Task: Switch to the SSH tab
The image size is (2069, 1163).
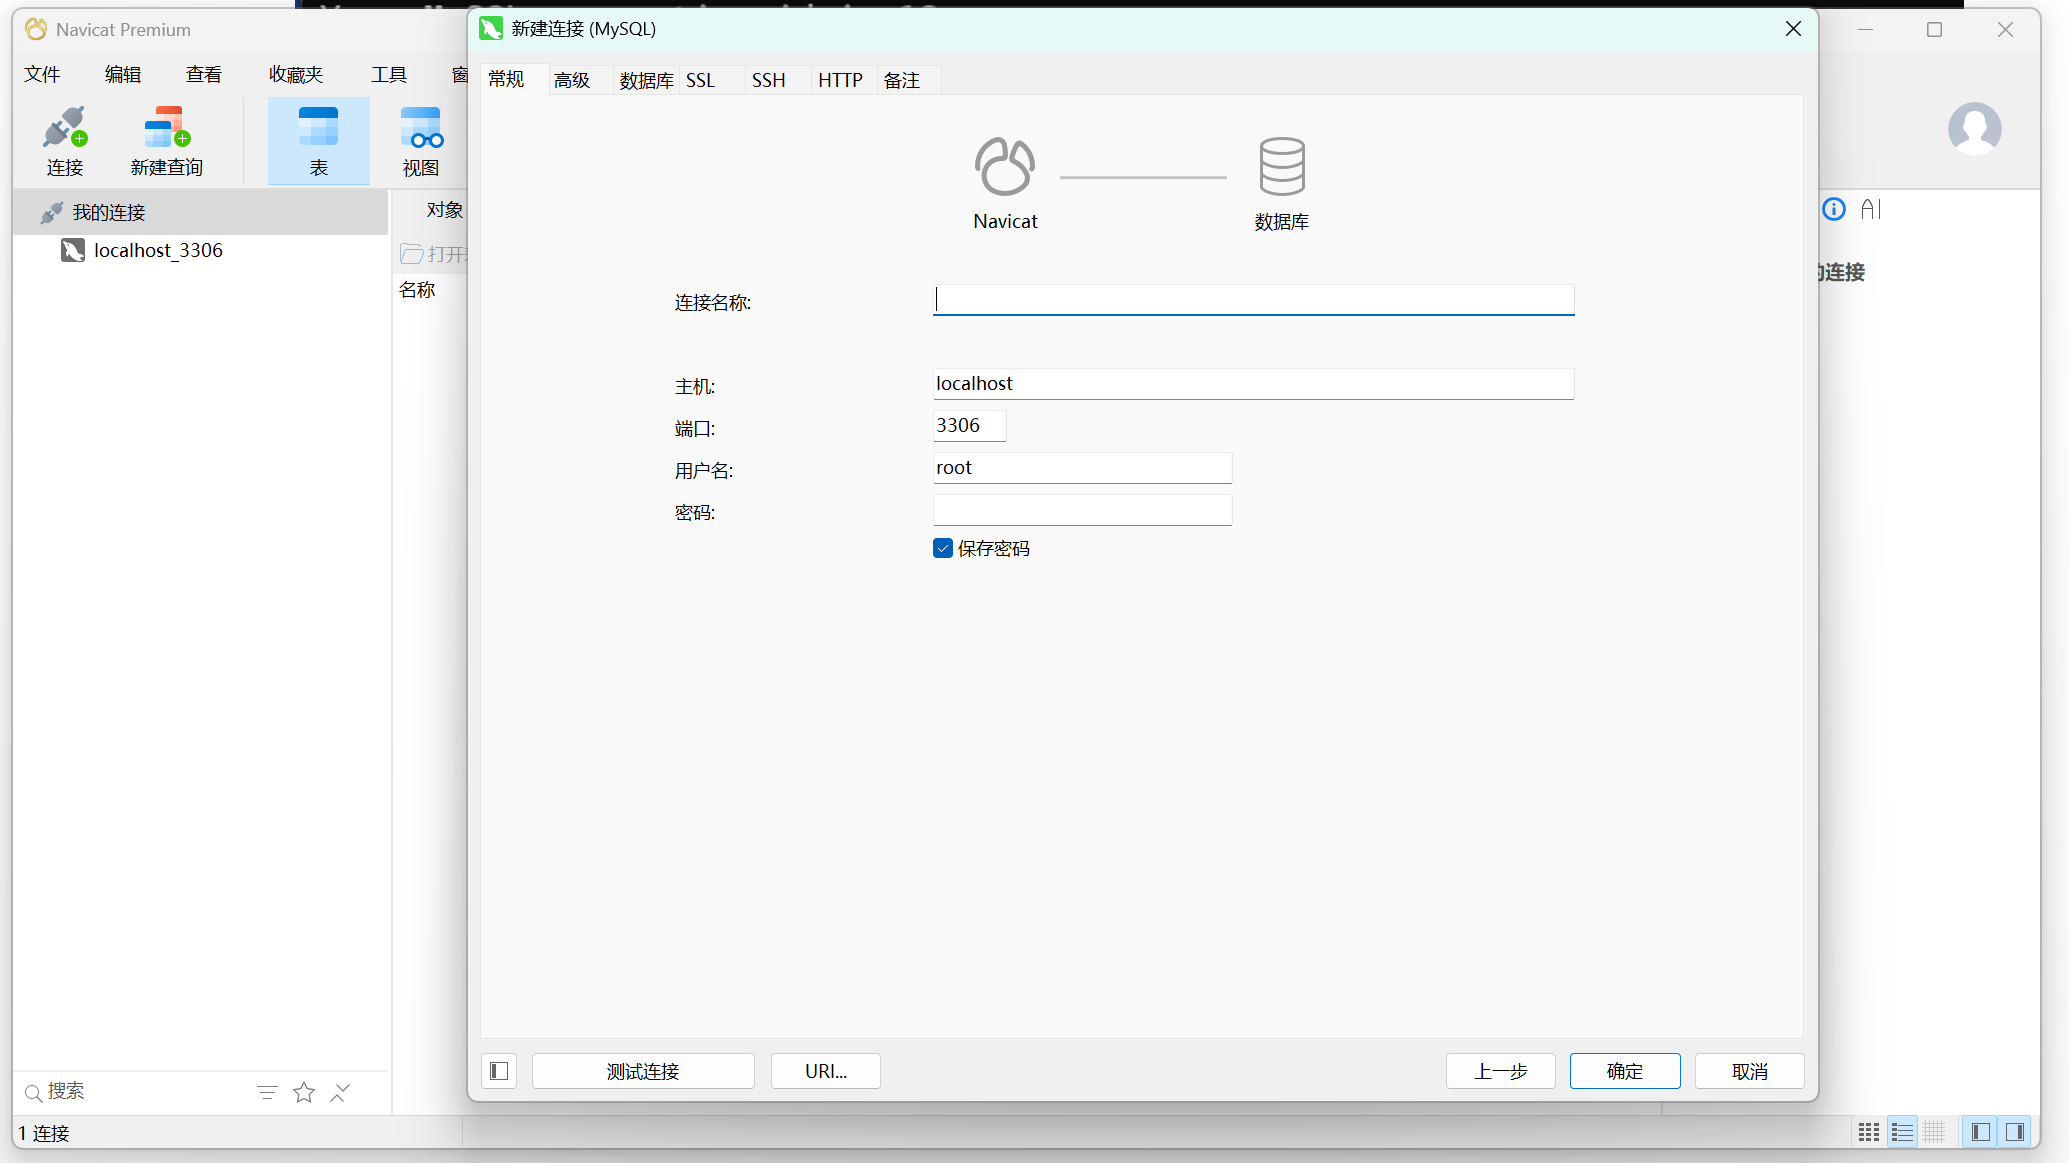Action: 768,80
